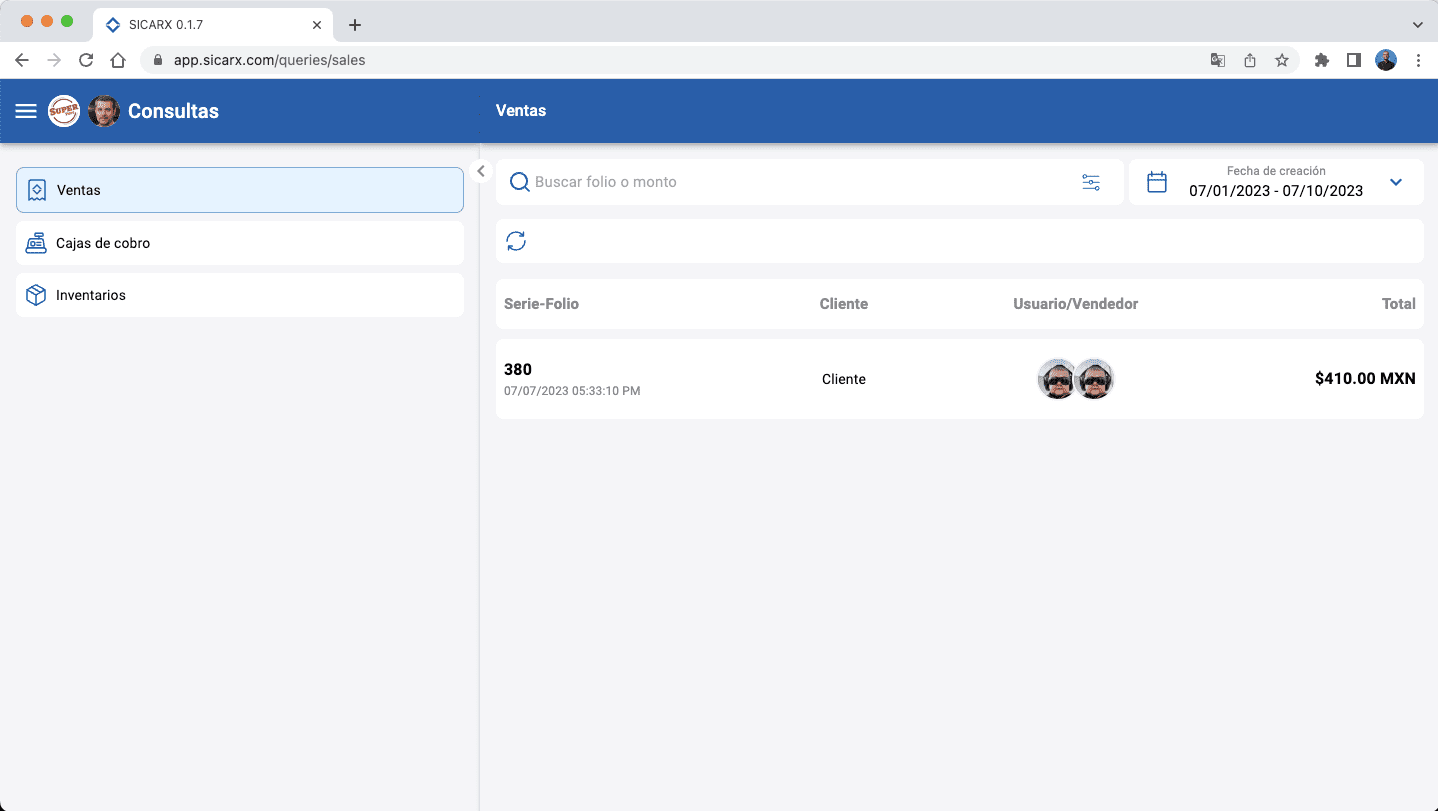The height and width of the screenshot is (811, 1438).
Task: Toggle the browser side panel
Action: 1353,60
